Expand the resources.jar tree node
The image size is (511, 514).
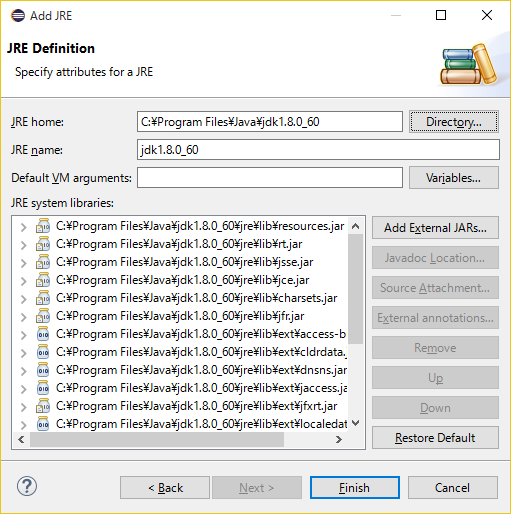(23, 227)
